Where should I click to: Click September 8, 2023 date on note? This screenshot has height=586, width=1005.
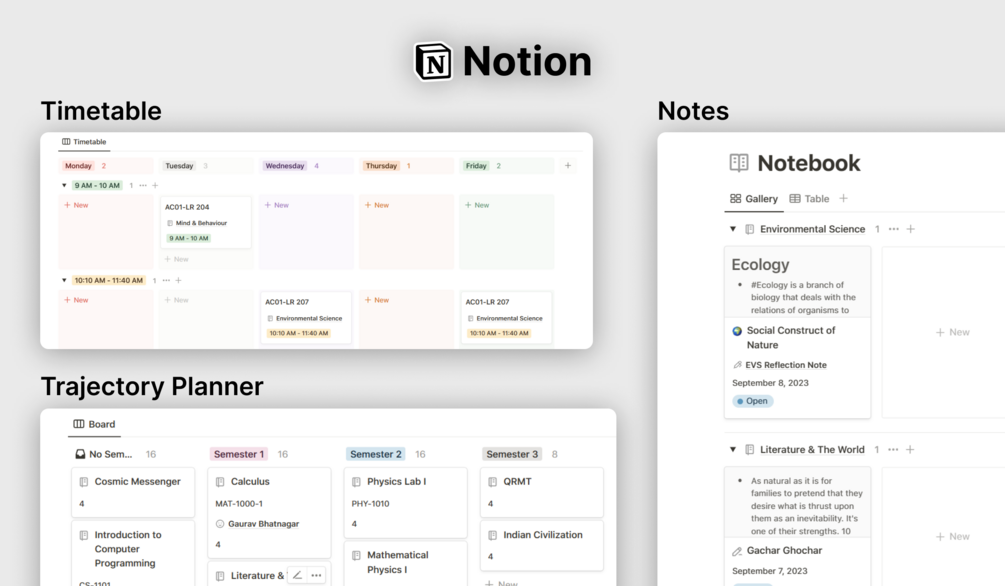click(x=770, y=383)
